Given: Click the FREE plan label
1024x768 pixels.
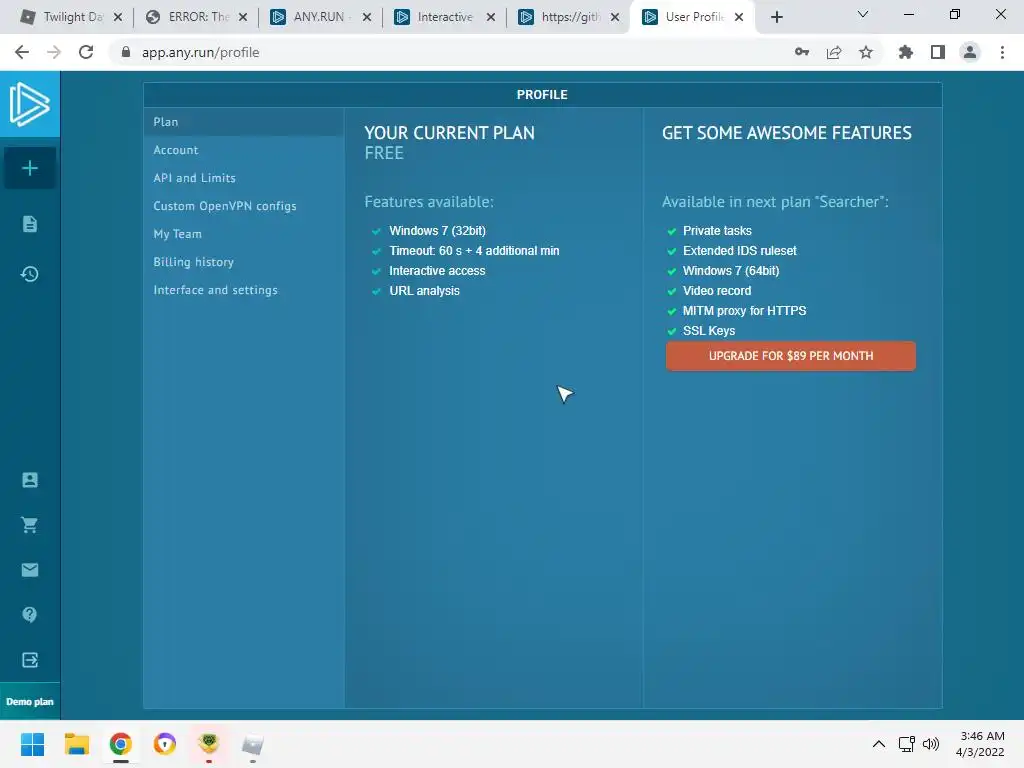Looking at the screenshot, I should [x=384, y=153].
